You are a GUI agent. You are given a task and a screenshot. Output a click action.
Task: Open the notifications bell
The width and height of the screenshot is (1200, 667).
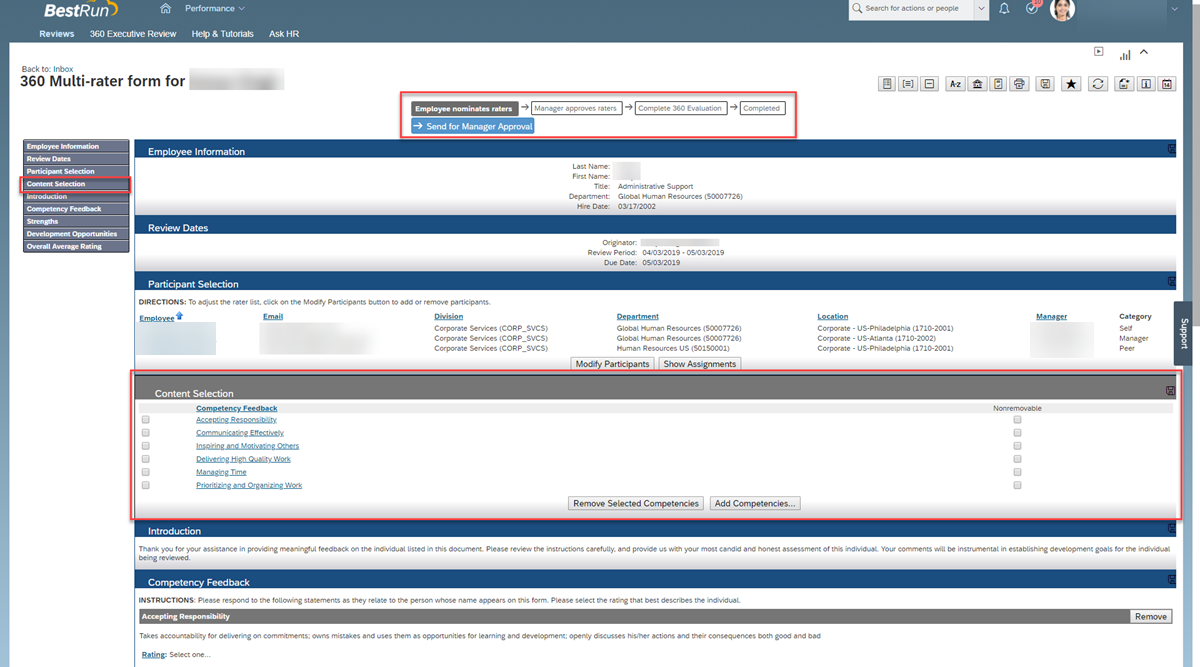coord(1005,9)
